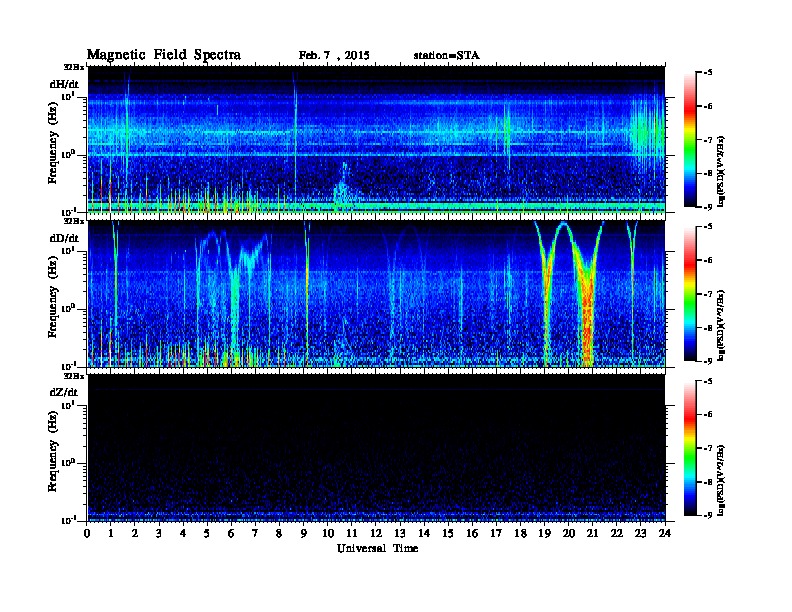792x612 pixels.
Task: Click the log(PSD) units label of dH/dt color bar
Action: [722, 171]
